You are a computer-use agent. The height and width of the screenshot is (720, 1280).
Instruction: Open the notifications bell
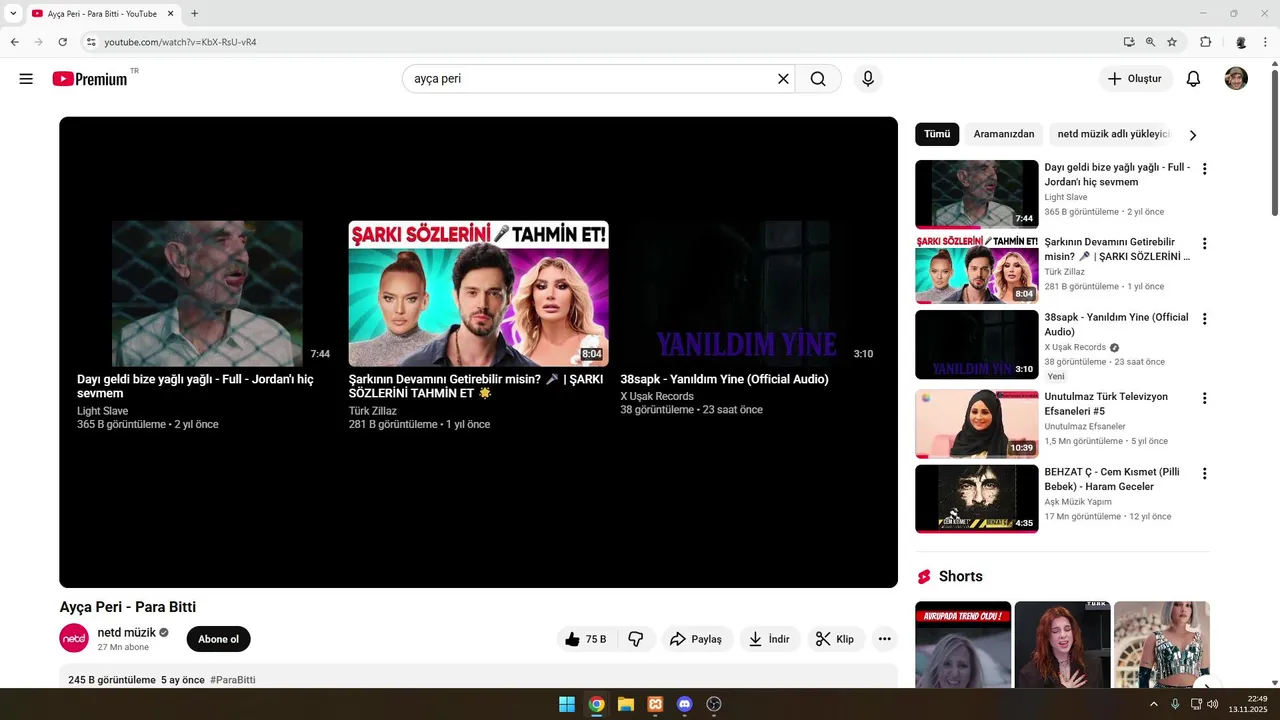pos(1193,79)
